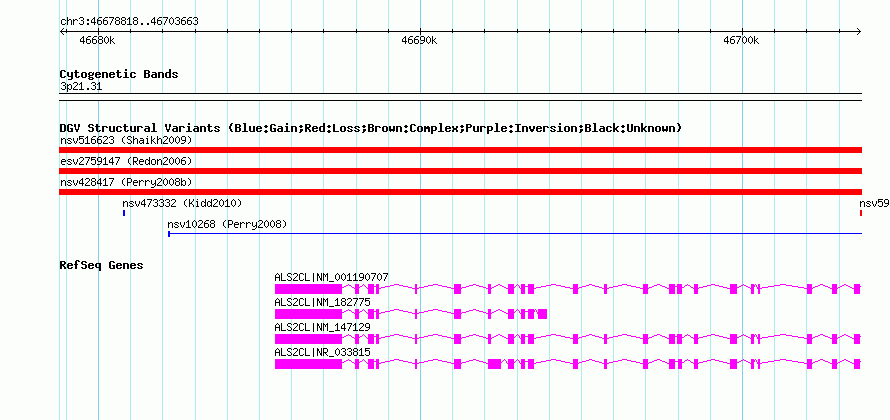Click the ALS2CL|NM_001190707 transcript label

tap(331, 277)
